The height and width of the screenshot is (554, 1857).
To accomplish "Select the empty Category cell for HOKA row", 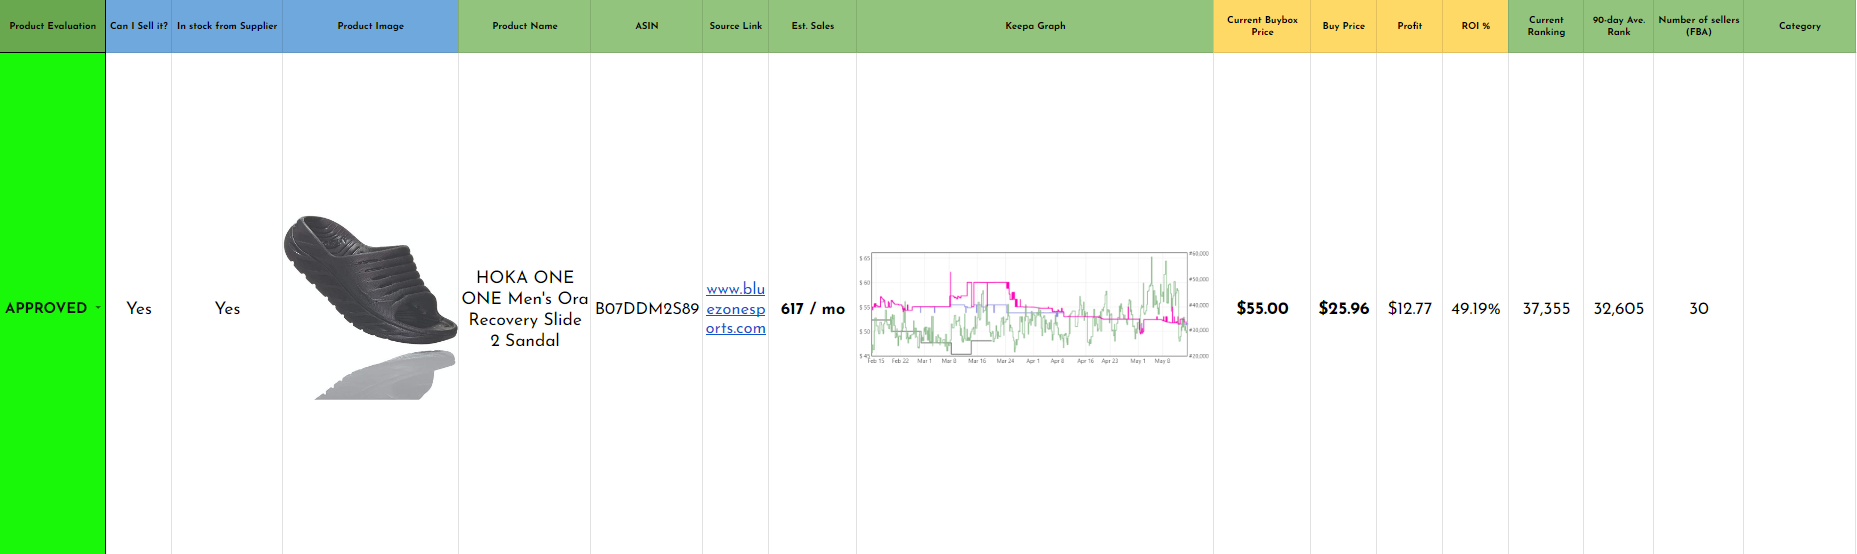I will 1800,304.
